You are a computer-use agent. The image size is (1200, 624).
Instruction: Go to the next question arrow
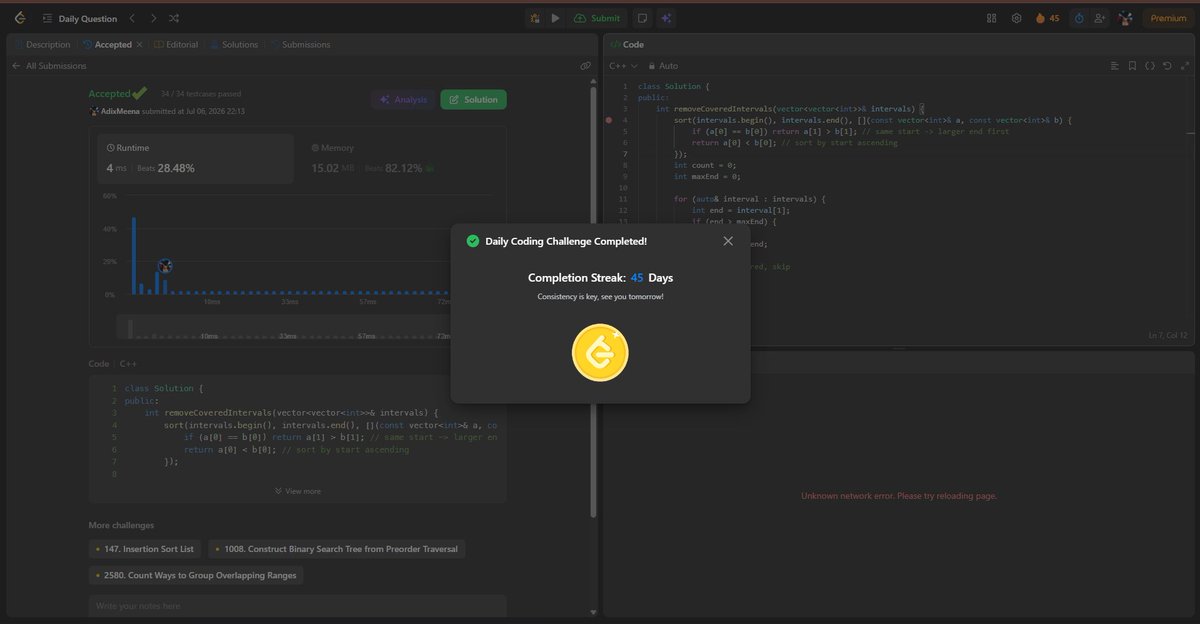tap(152, 18)
